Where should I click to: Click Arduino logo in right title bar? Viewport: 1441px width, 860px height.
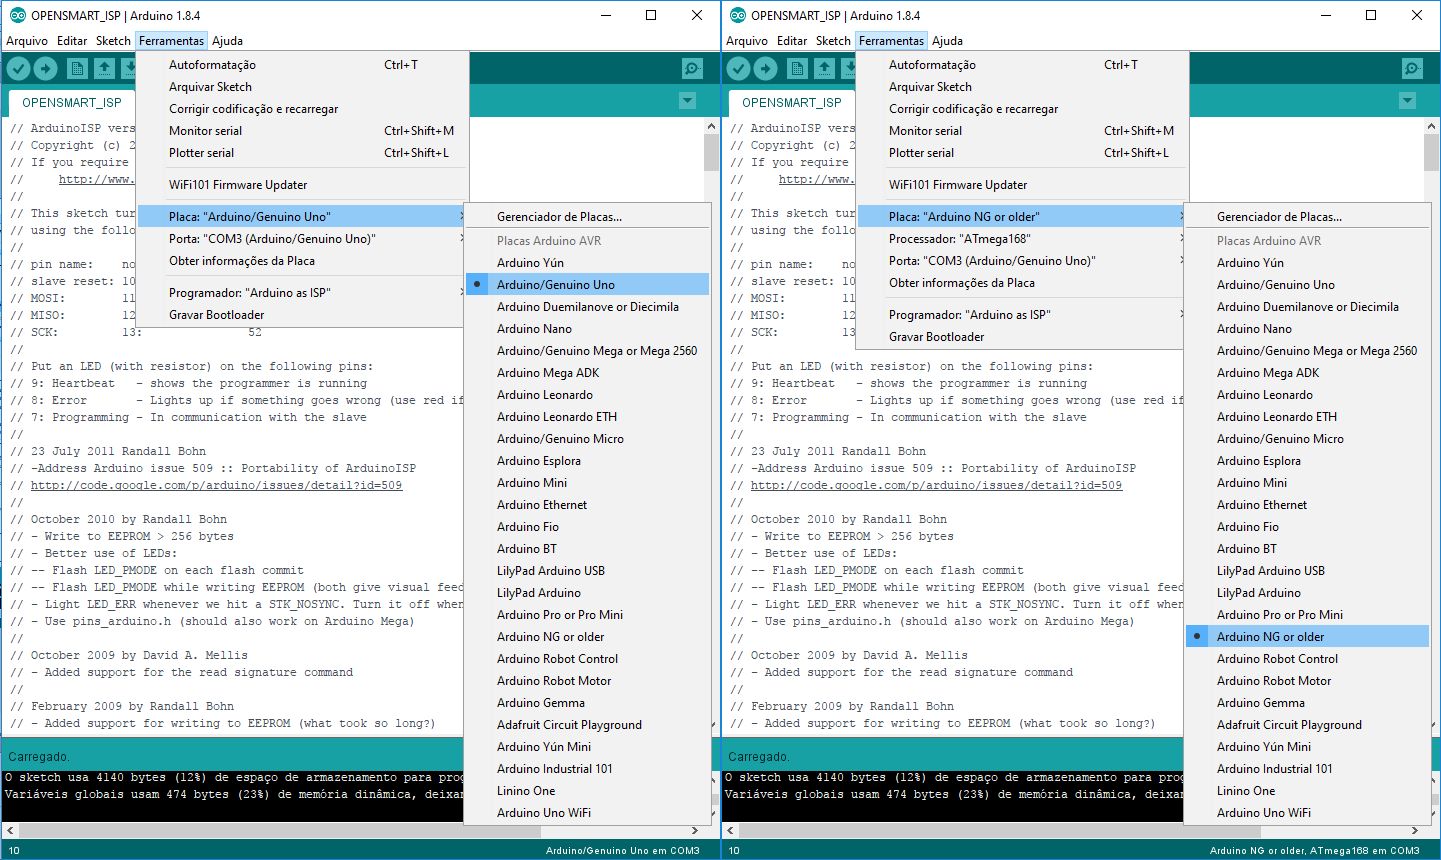[738, 15]
